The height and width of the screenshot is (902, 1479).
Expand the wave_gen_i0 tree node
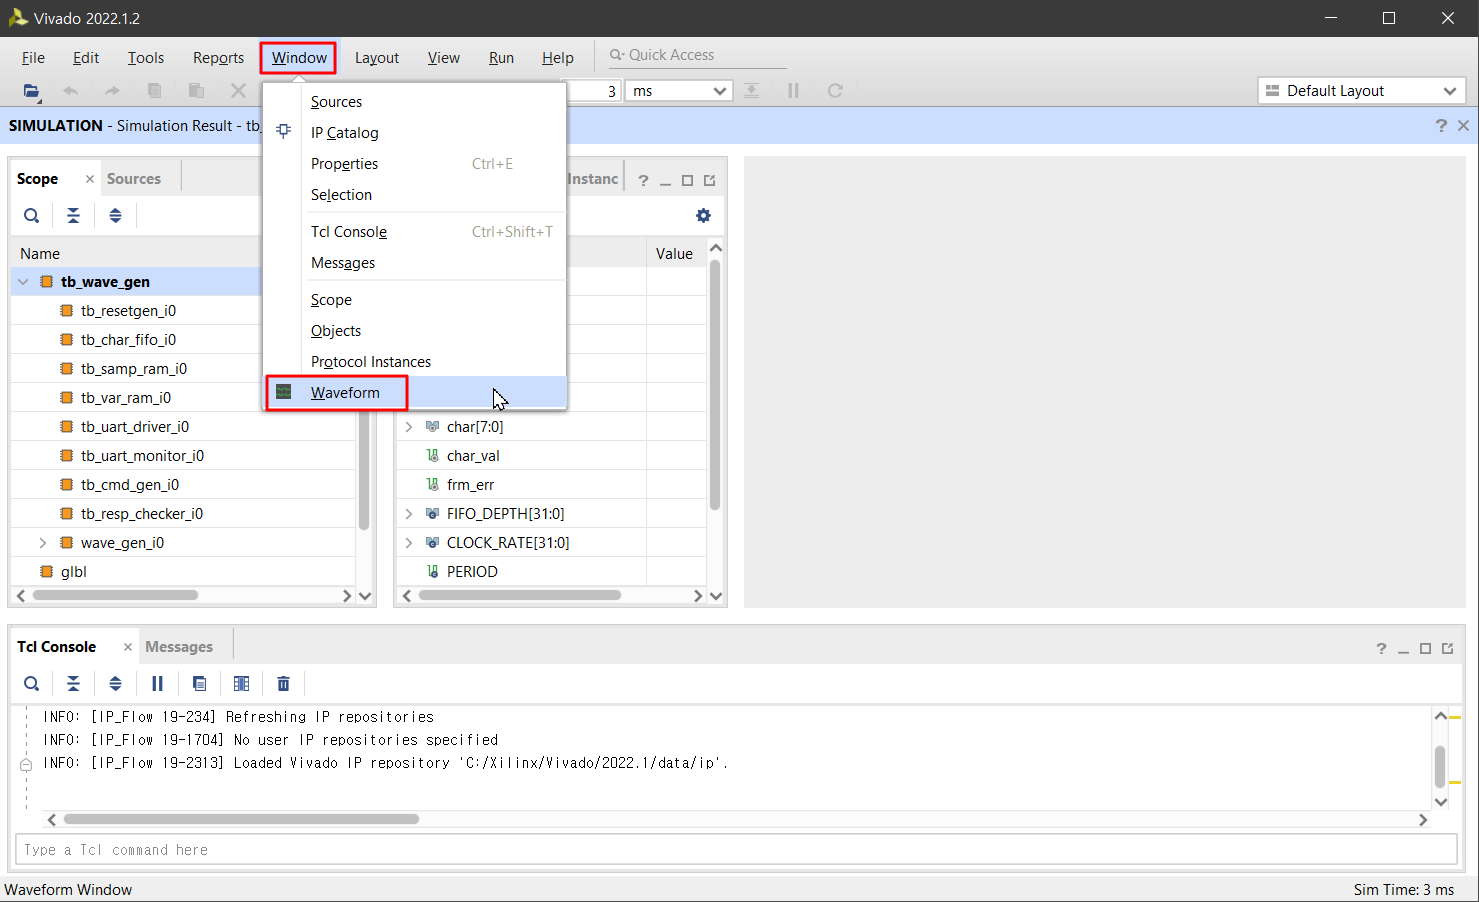pyautogui.click(x=42, y=543)
